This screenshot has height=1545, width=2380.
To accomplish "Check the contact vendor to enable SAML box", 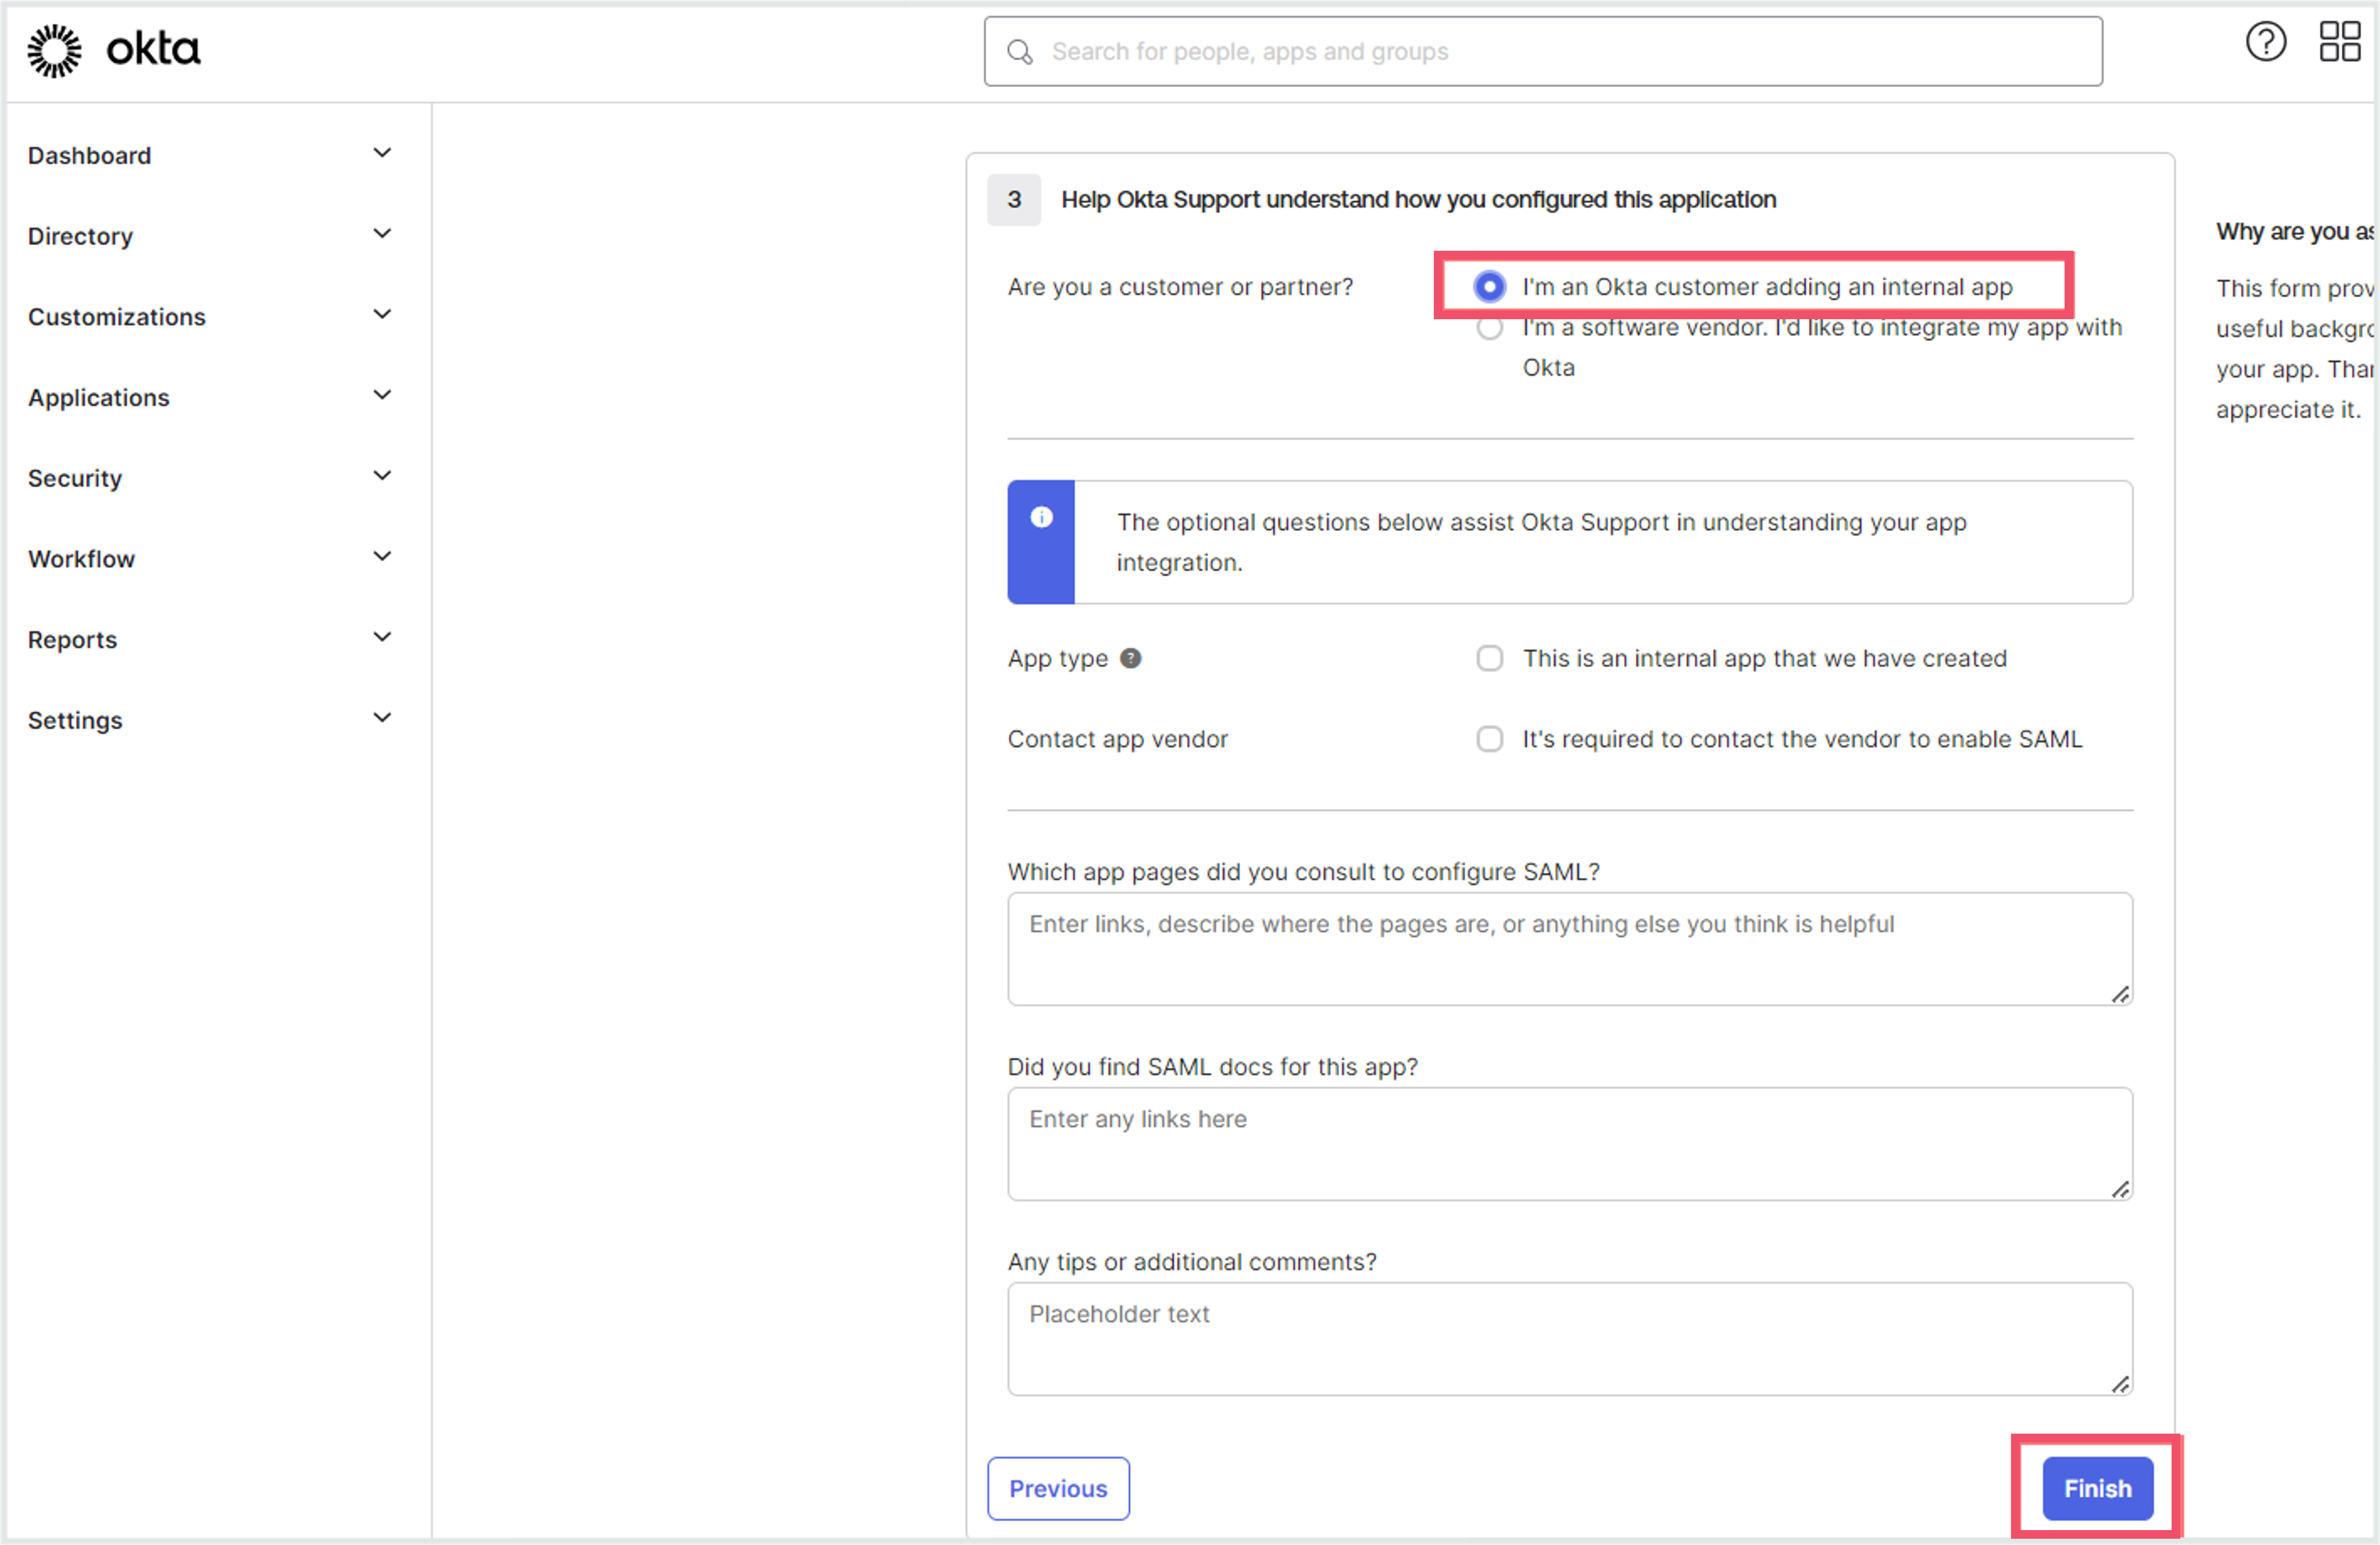I will pos(1489,740).
